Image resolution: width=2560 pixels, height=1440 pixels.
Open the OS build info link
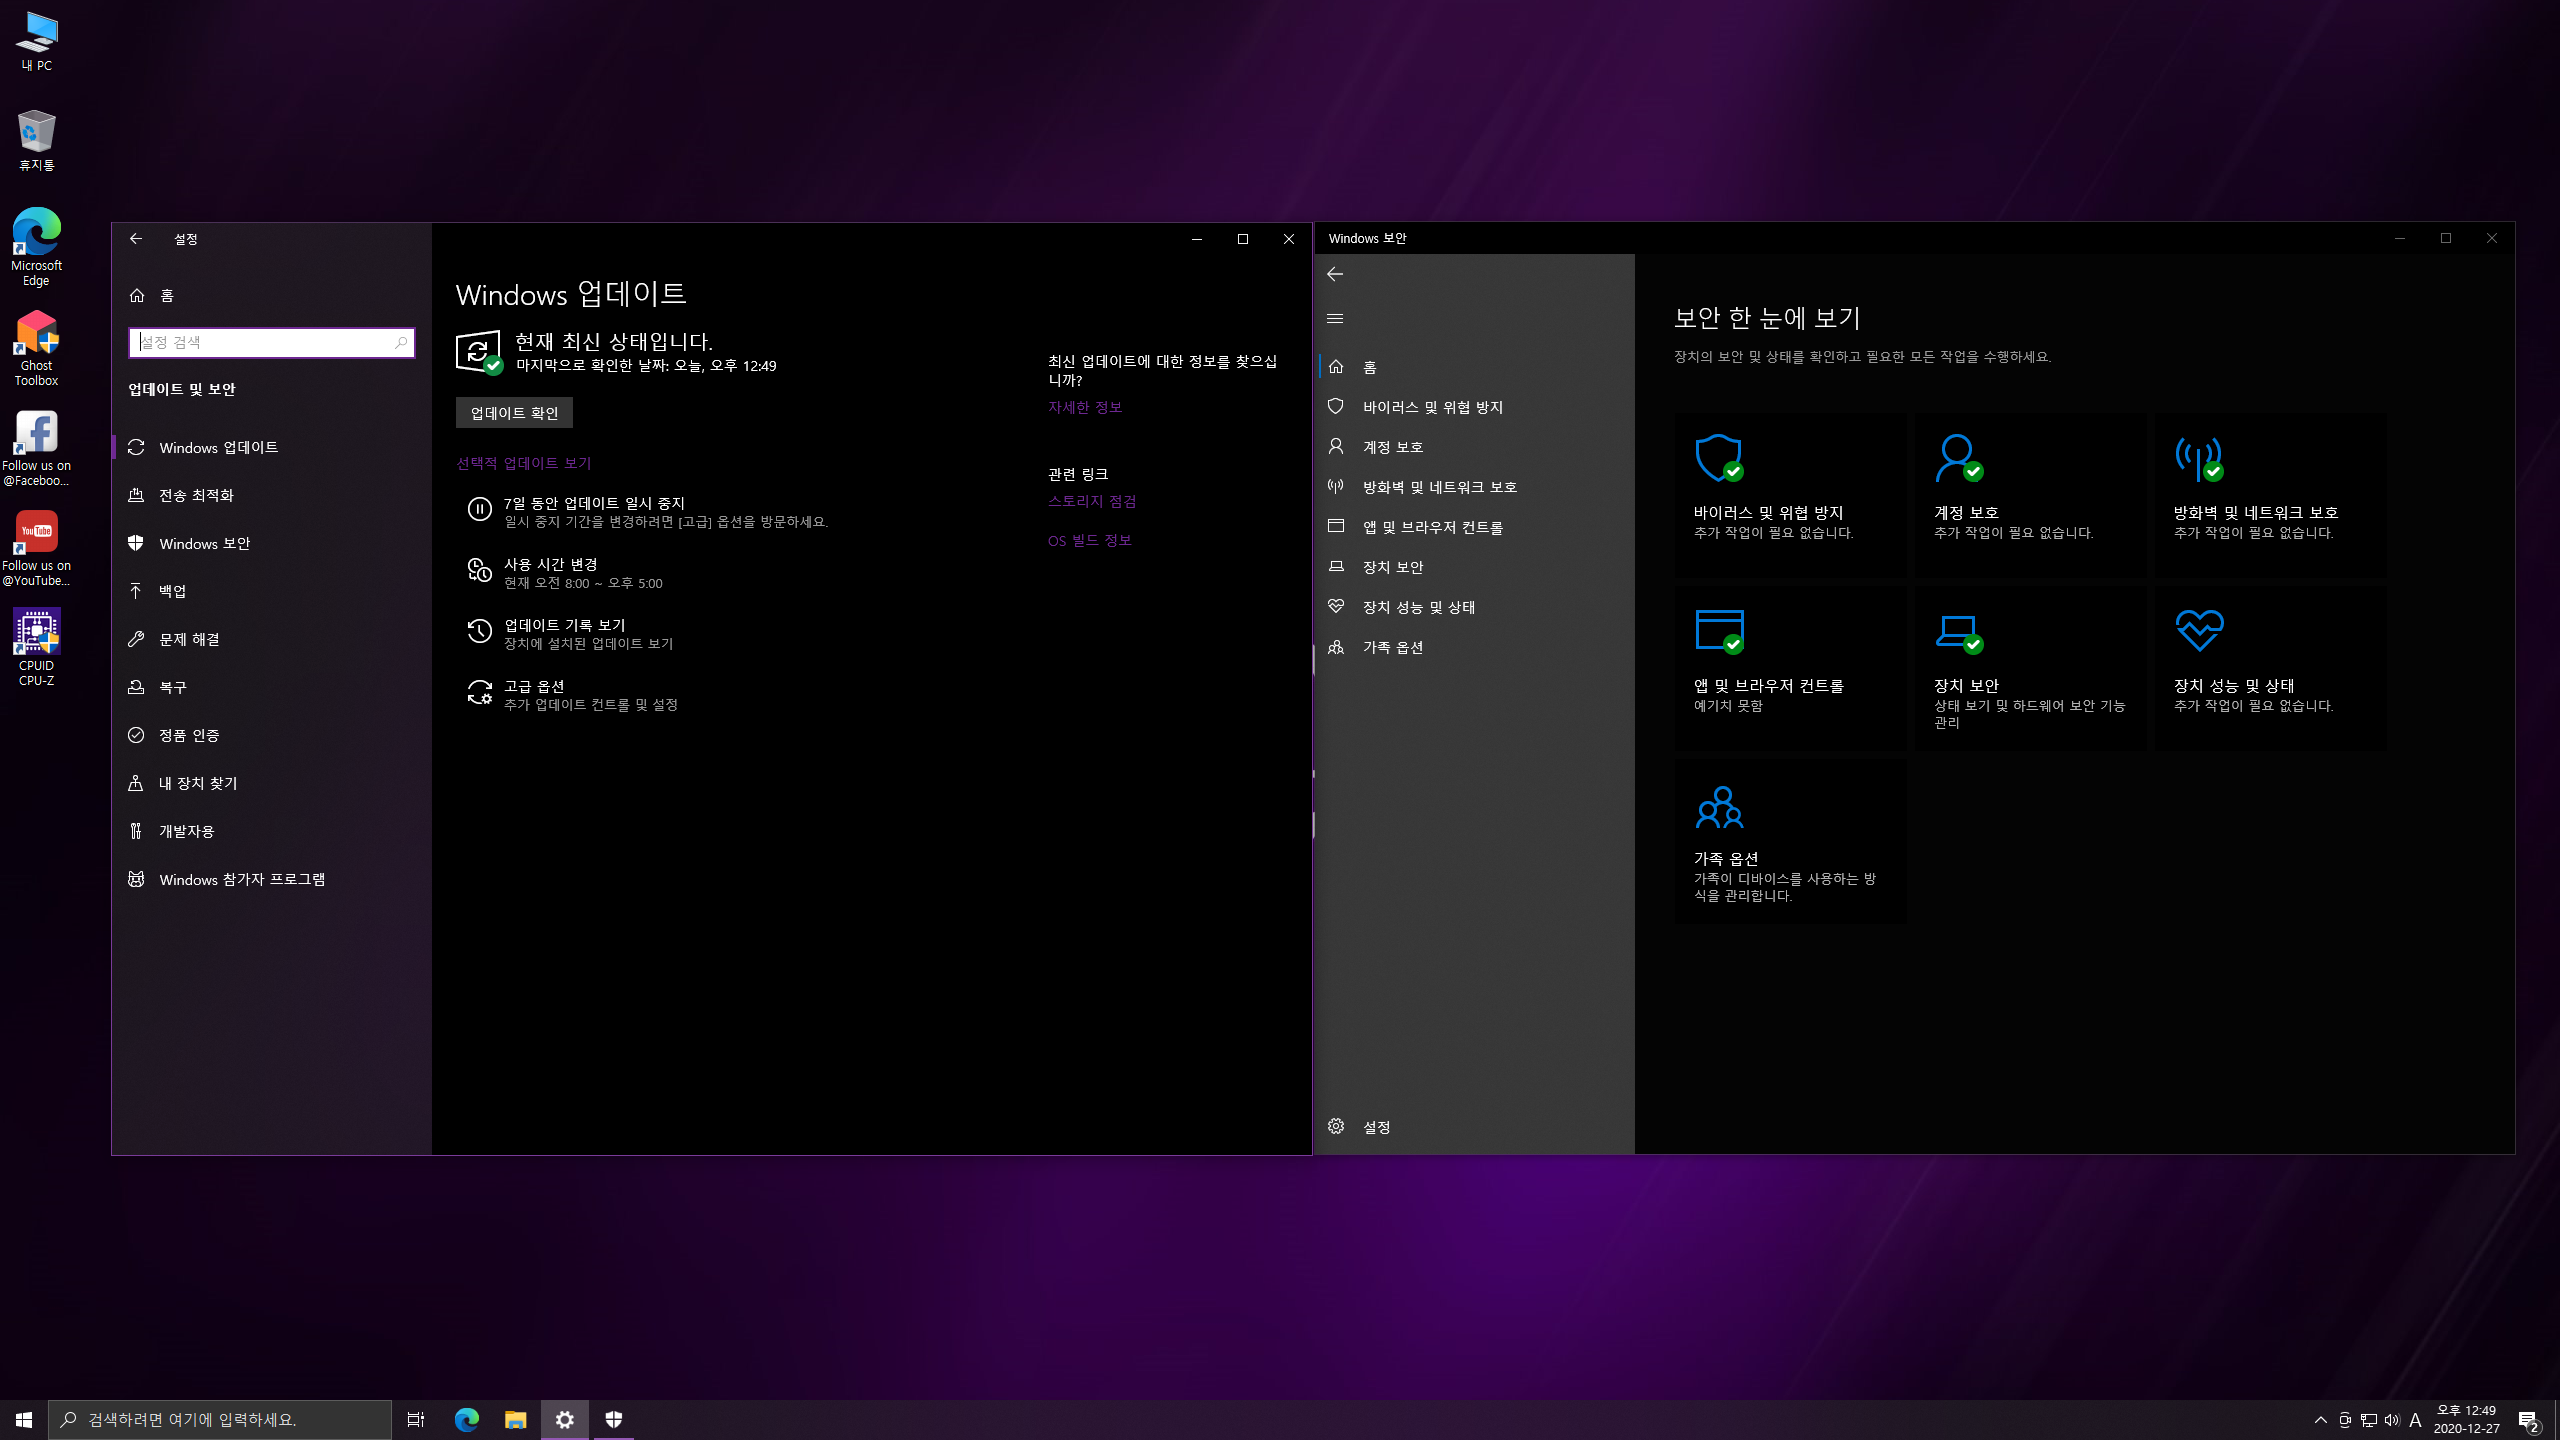[1089, 540]
